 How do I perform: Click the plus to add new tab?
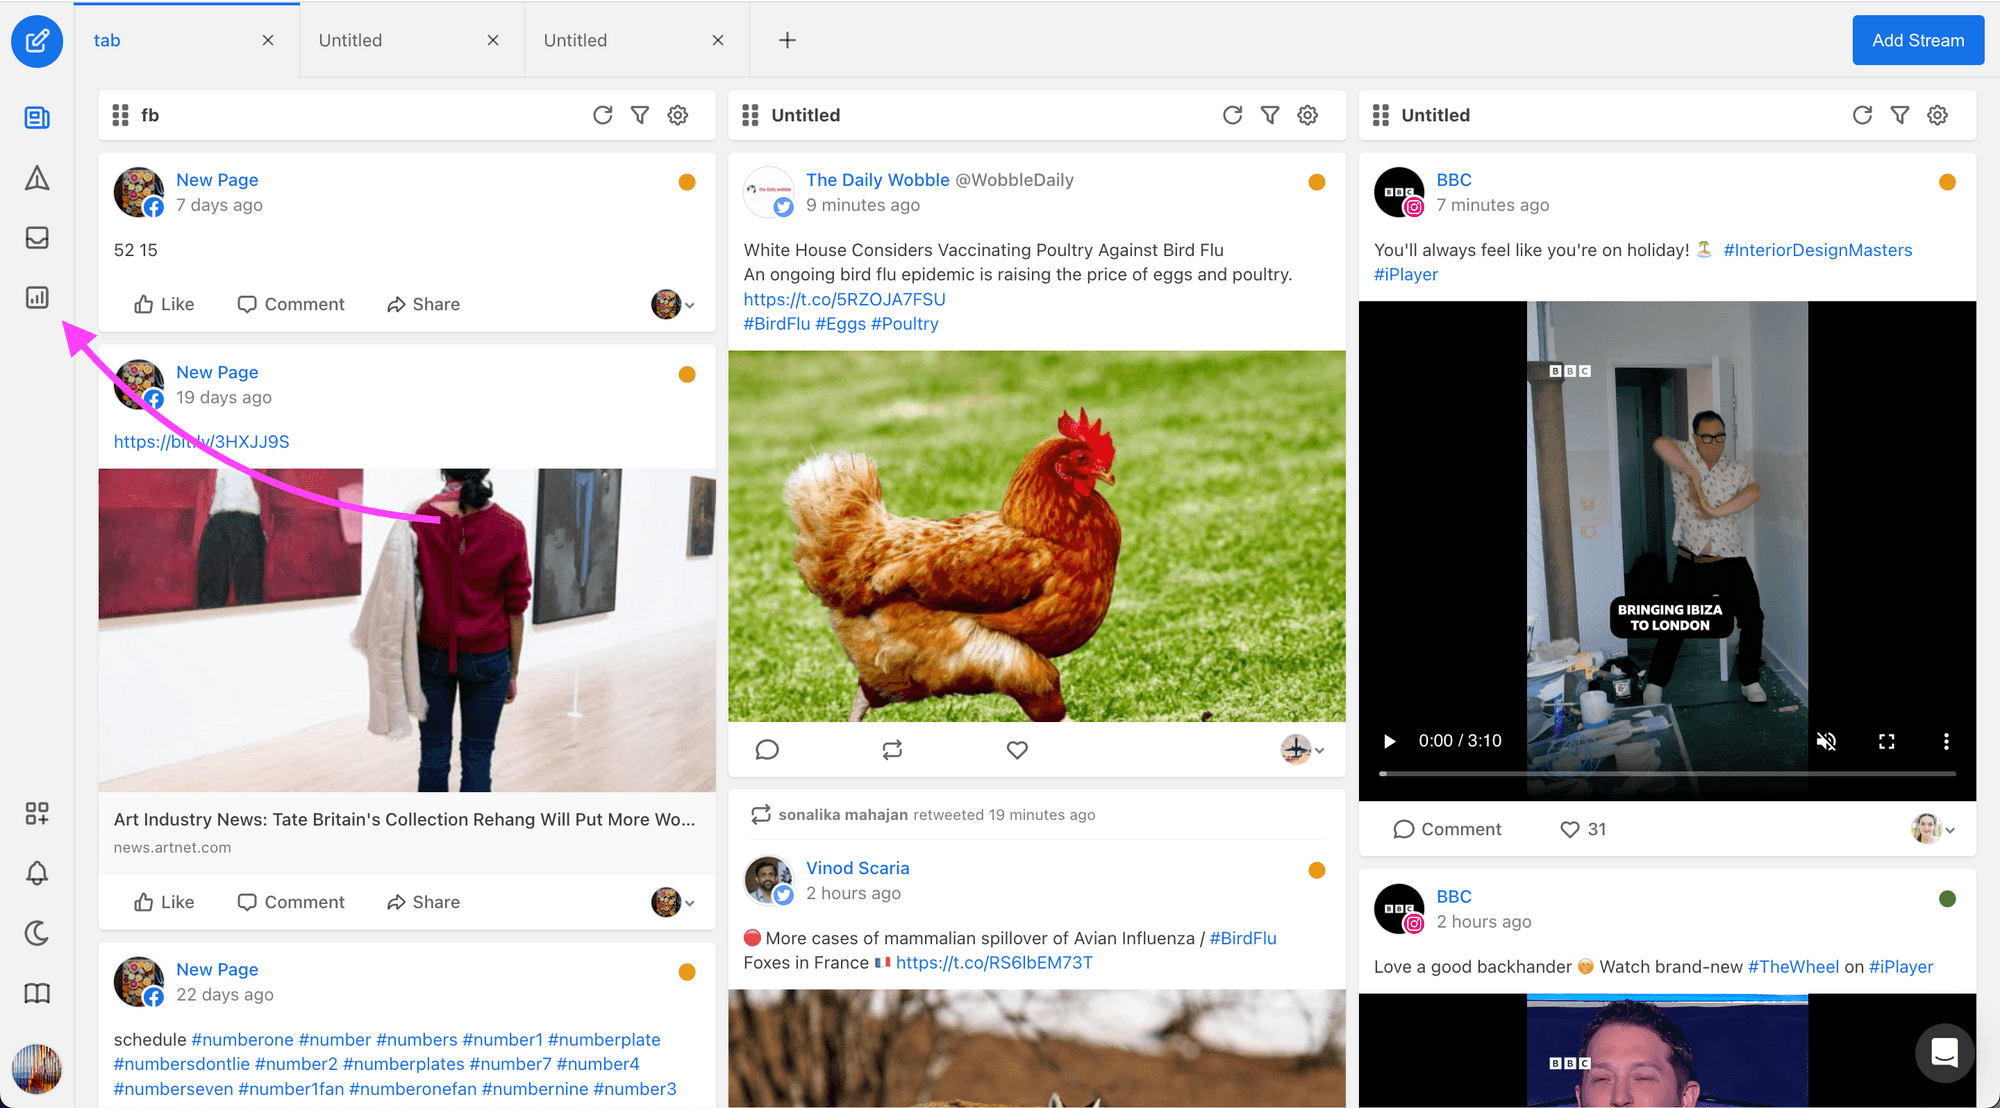pyautogui.click(x=787, y=40)
